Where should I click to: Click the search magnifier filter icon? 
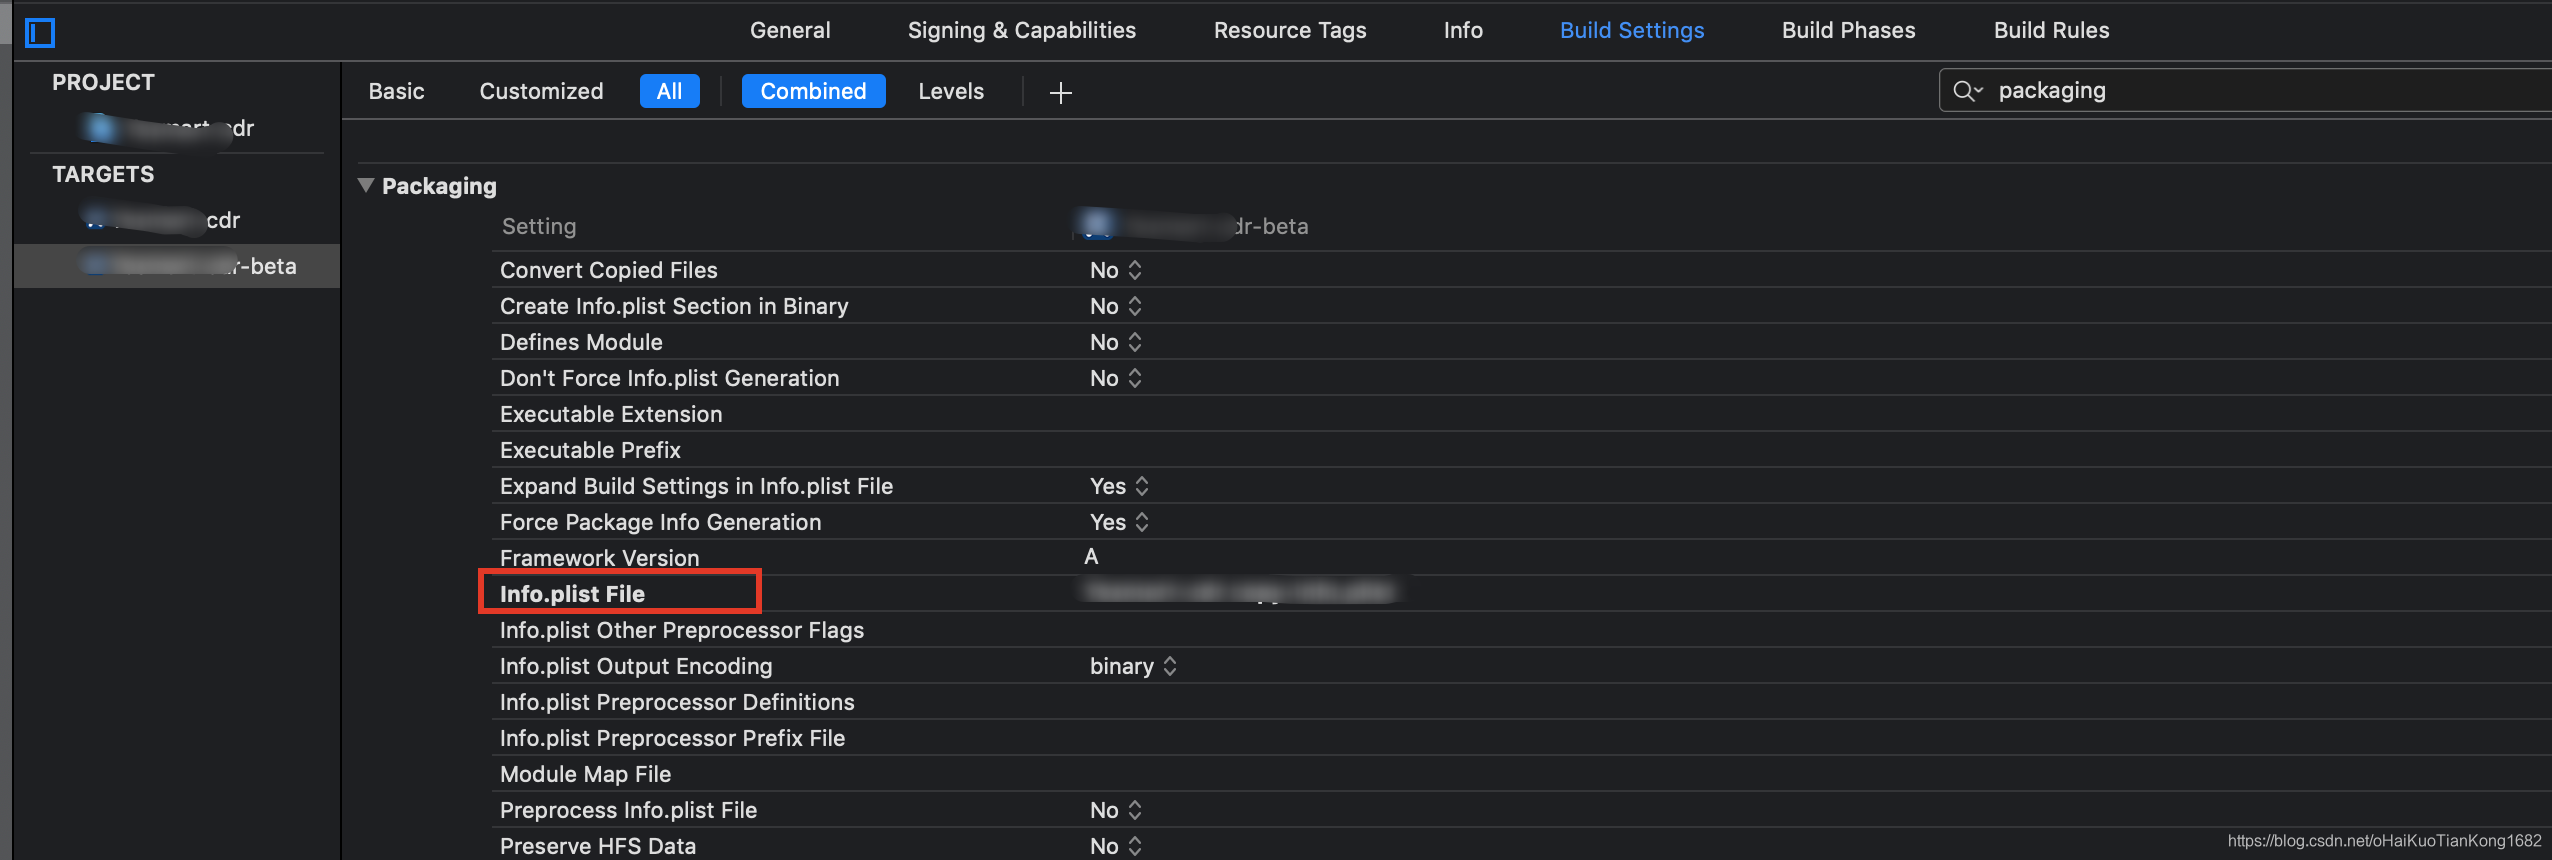tap(1967, 91)
